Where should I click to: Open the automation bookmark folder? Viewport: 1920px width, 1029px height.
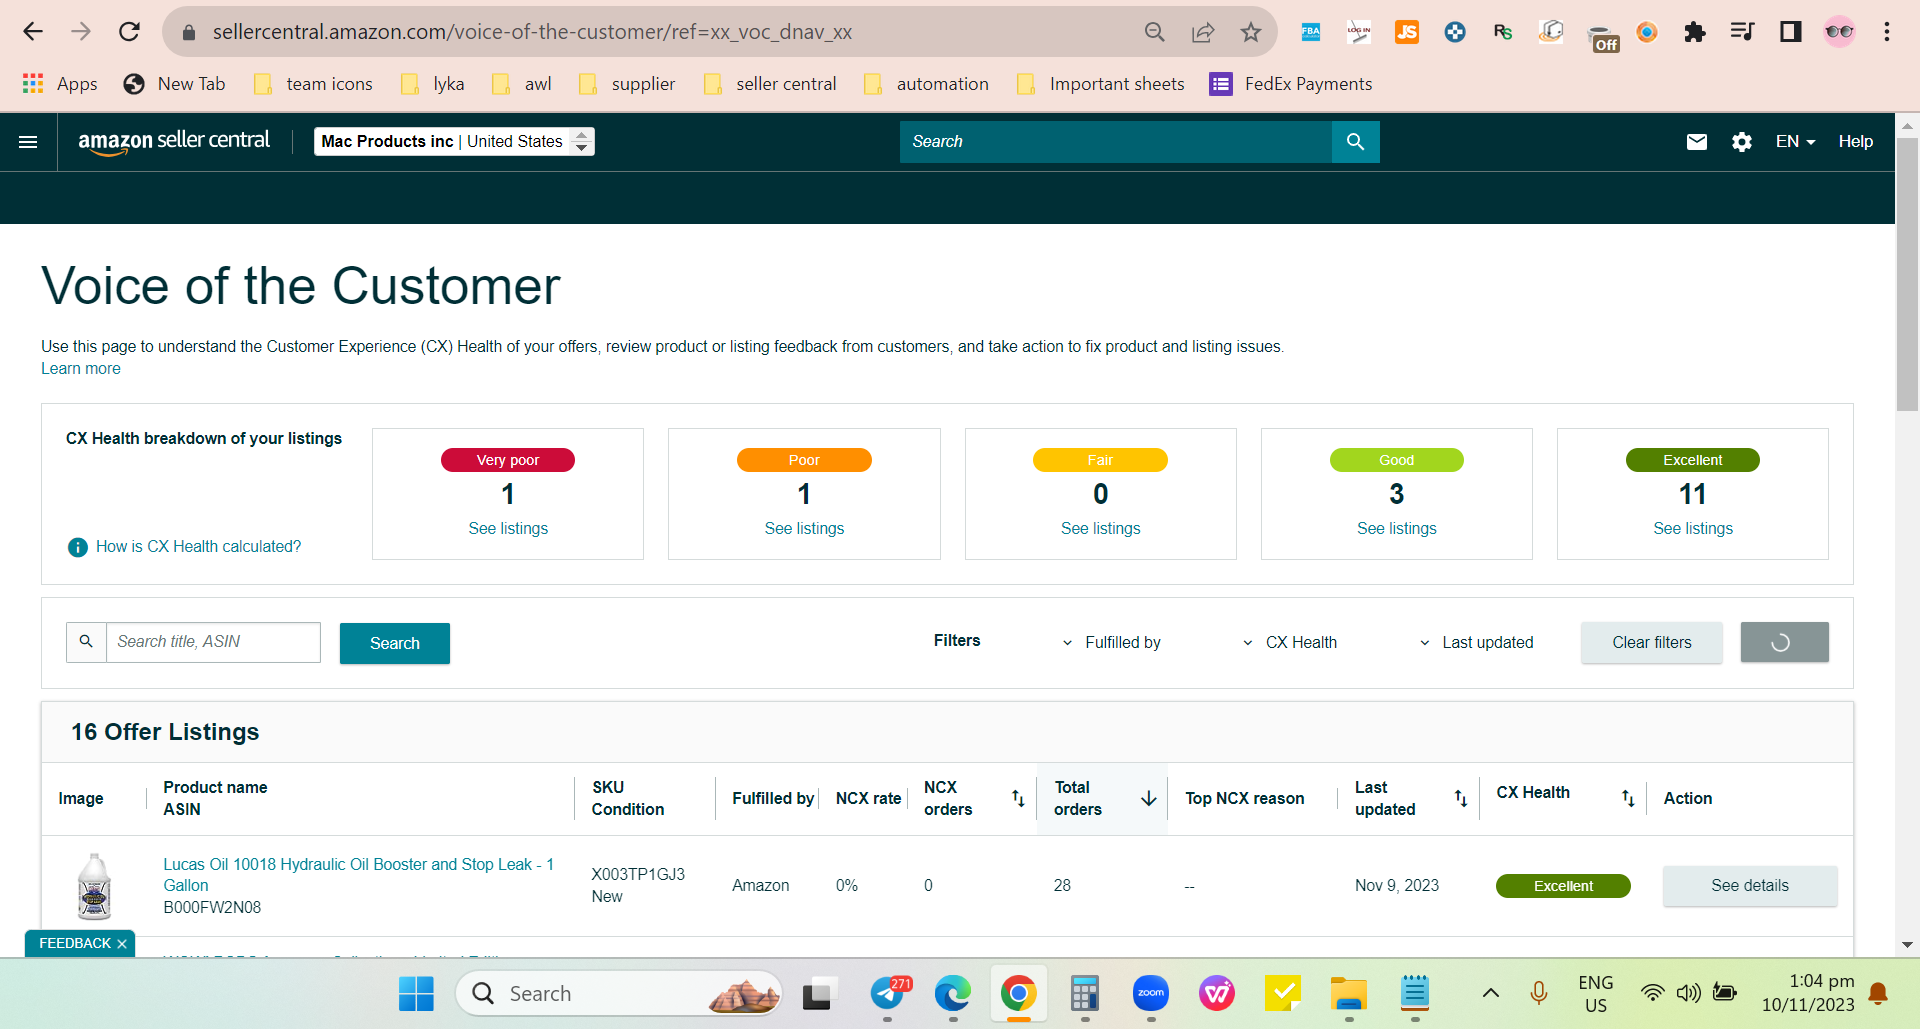click(926, 84)
